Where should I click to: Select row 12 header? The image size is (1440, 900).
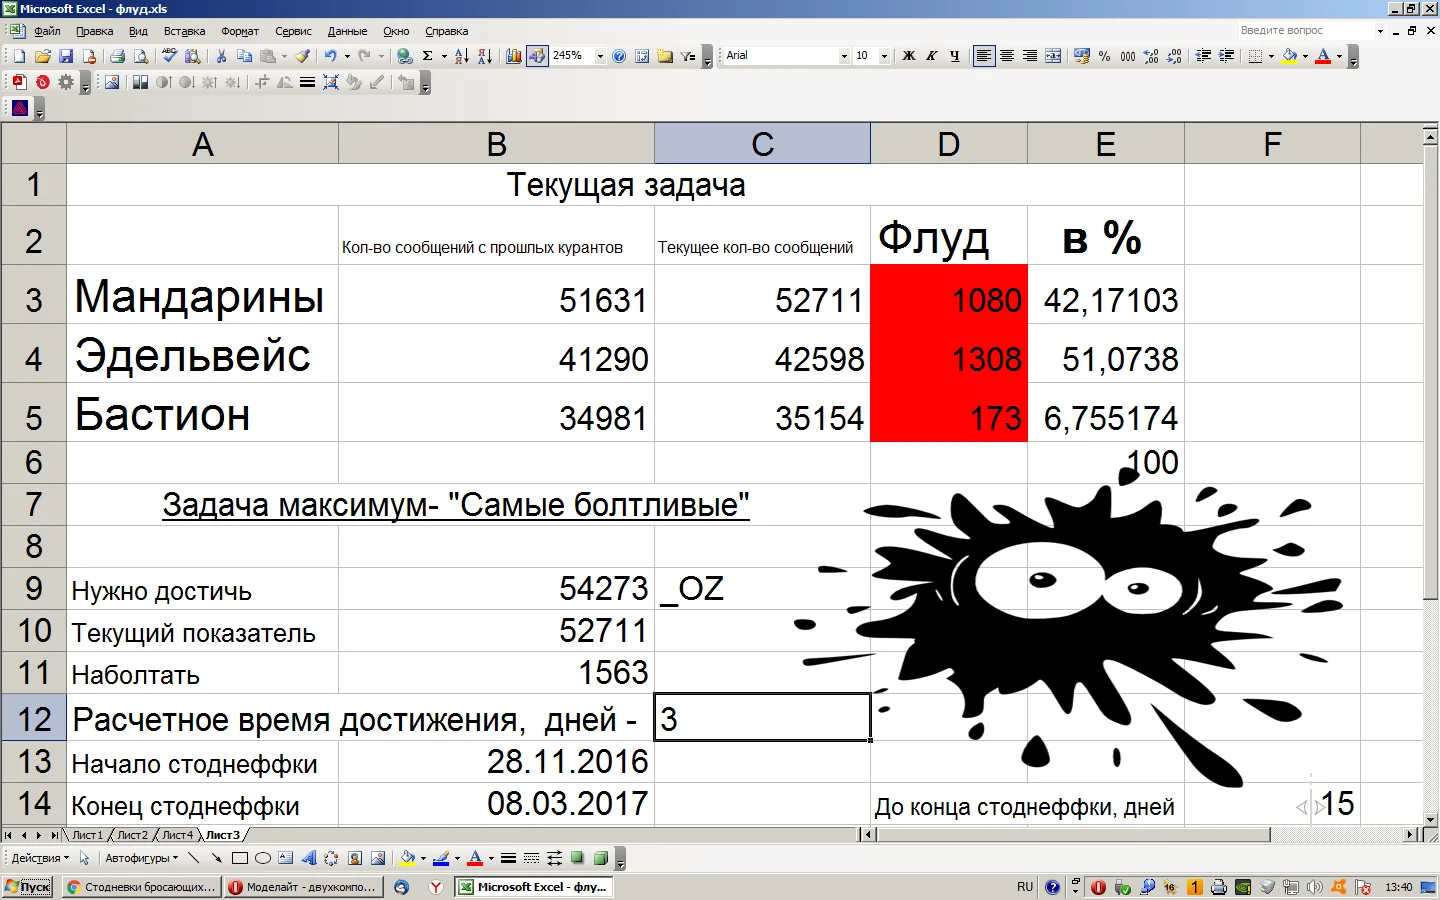(x=33, y=718)
